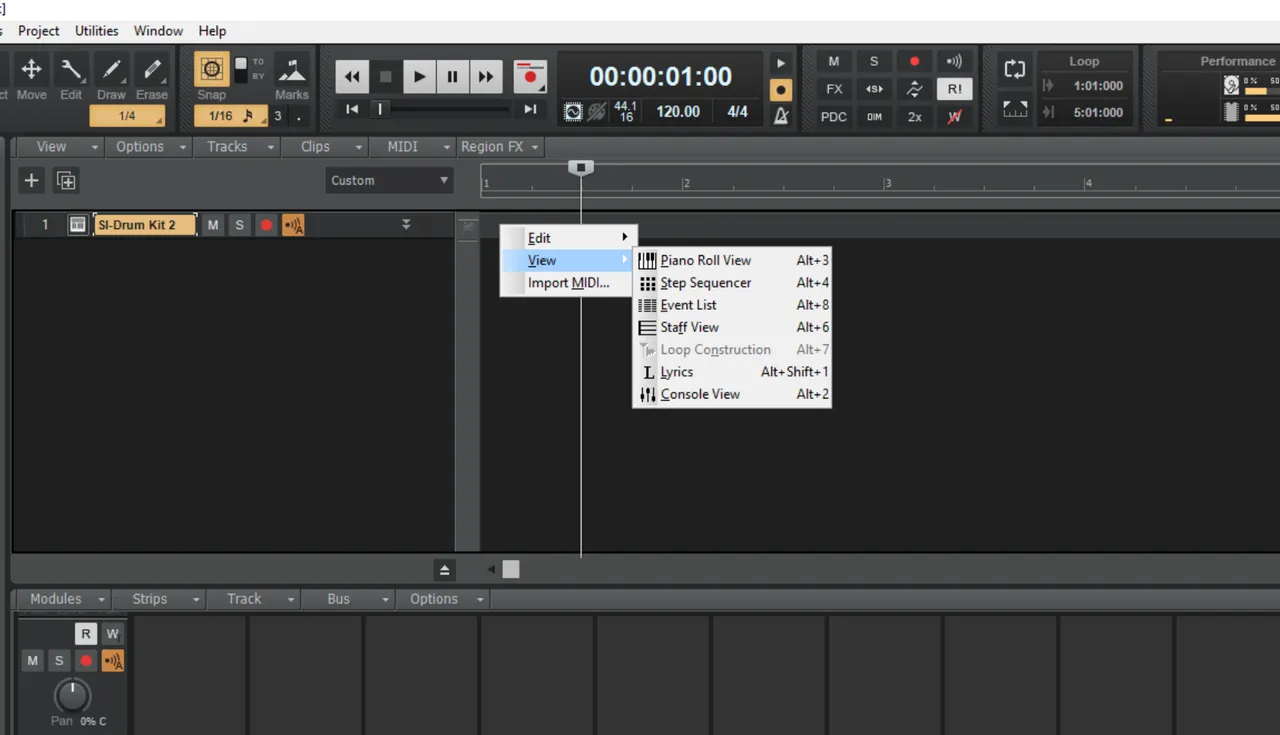Open the Project menu in menu bar

[x=39, y=31]
